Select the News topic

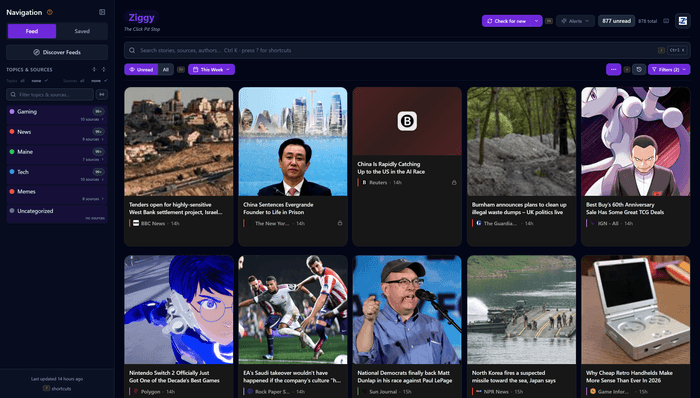57,135
